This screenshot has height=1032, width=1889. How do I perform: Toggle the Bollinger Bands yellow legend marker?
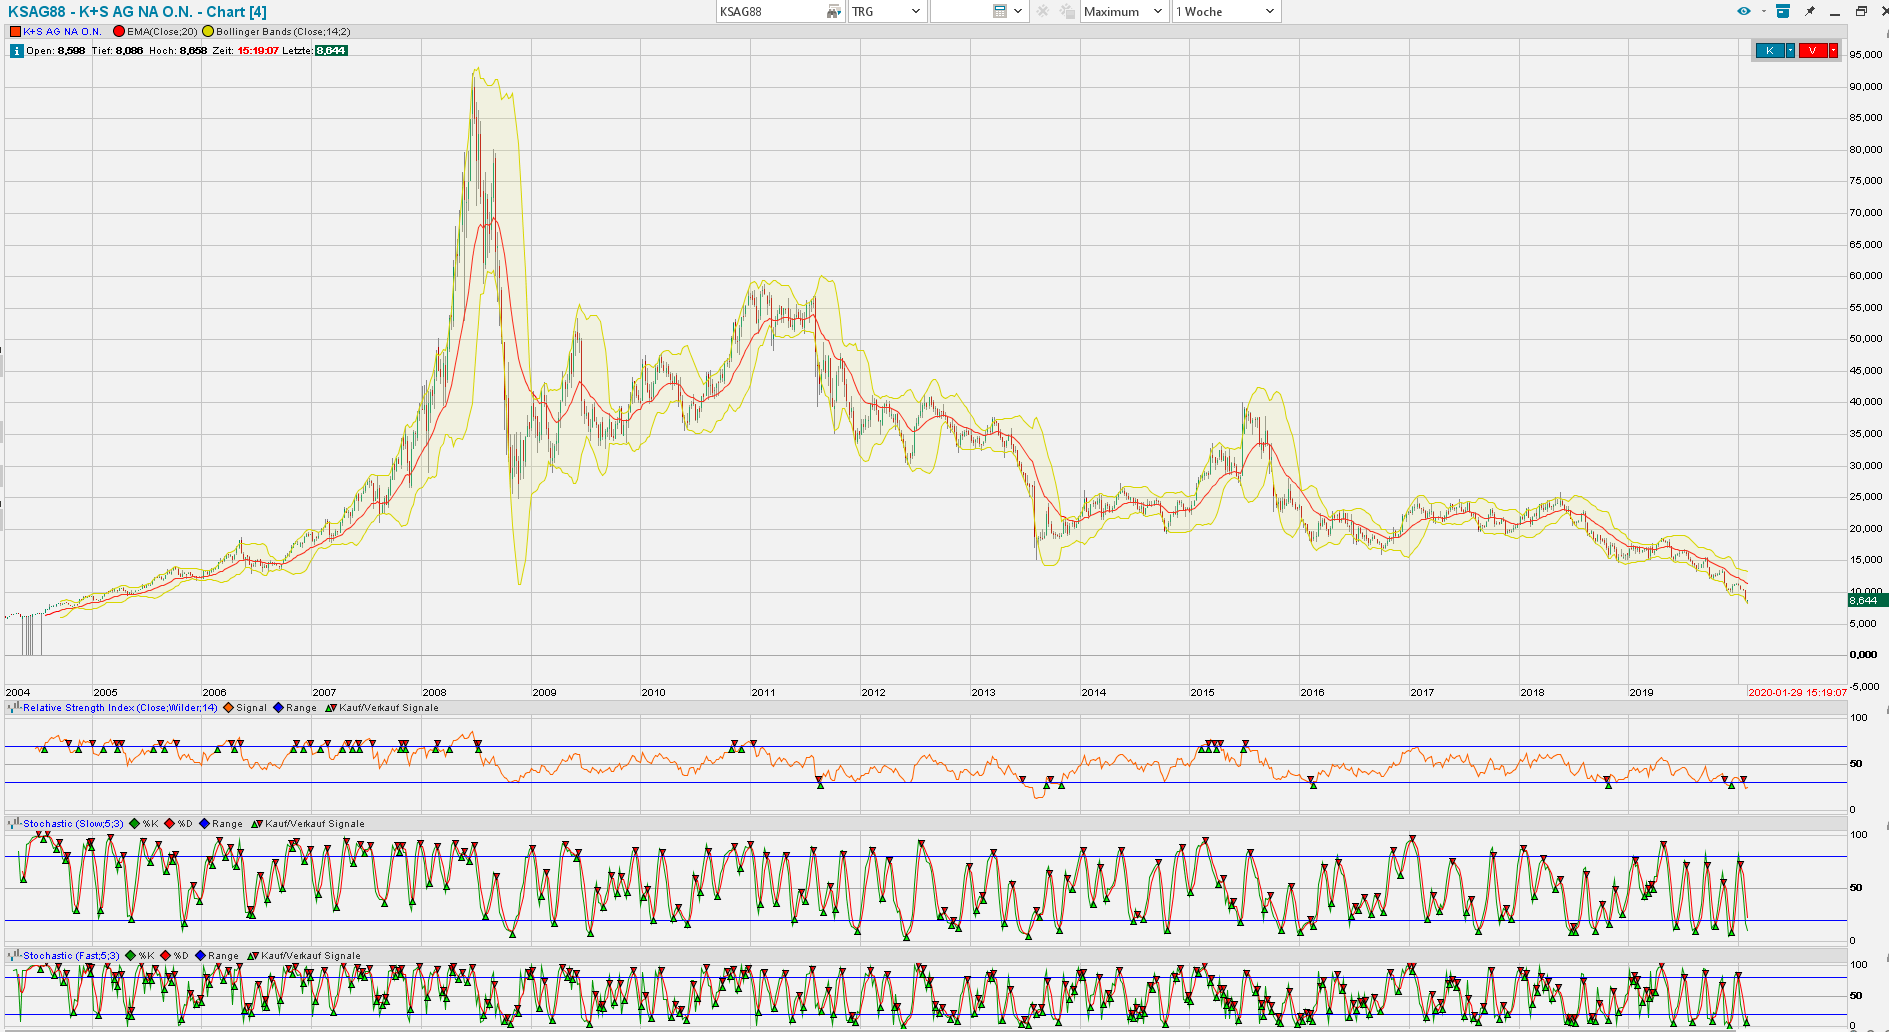point(208,32)
